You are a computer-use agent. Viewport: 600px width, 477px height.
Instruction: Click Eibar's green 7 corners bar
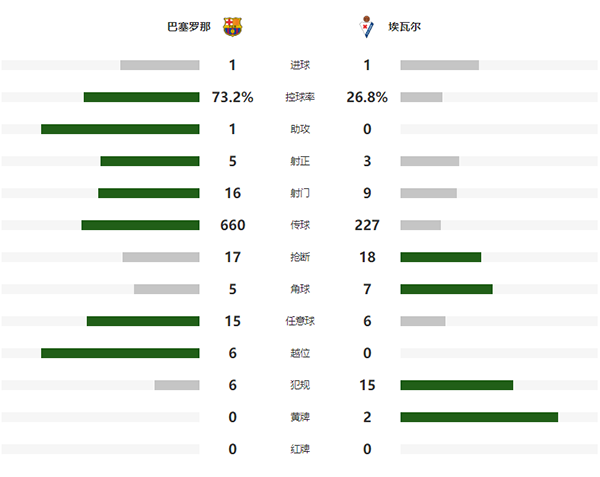pos(446,289)
